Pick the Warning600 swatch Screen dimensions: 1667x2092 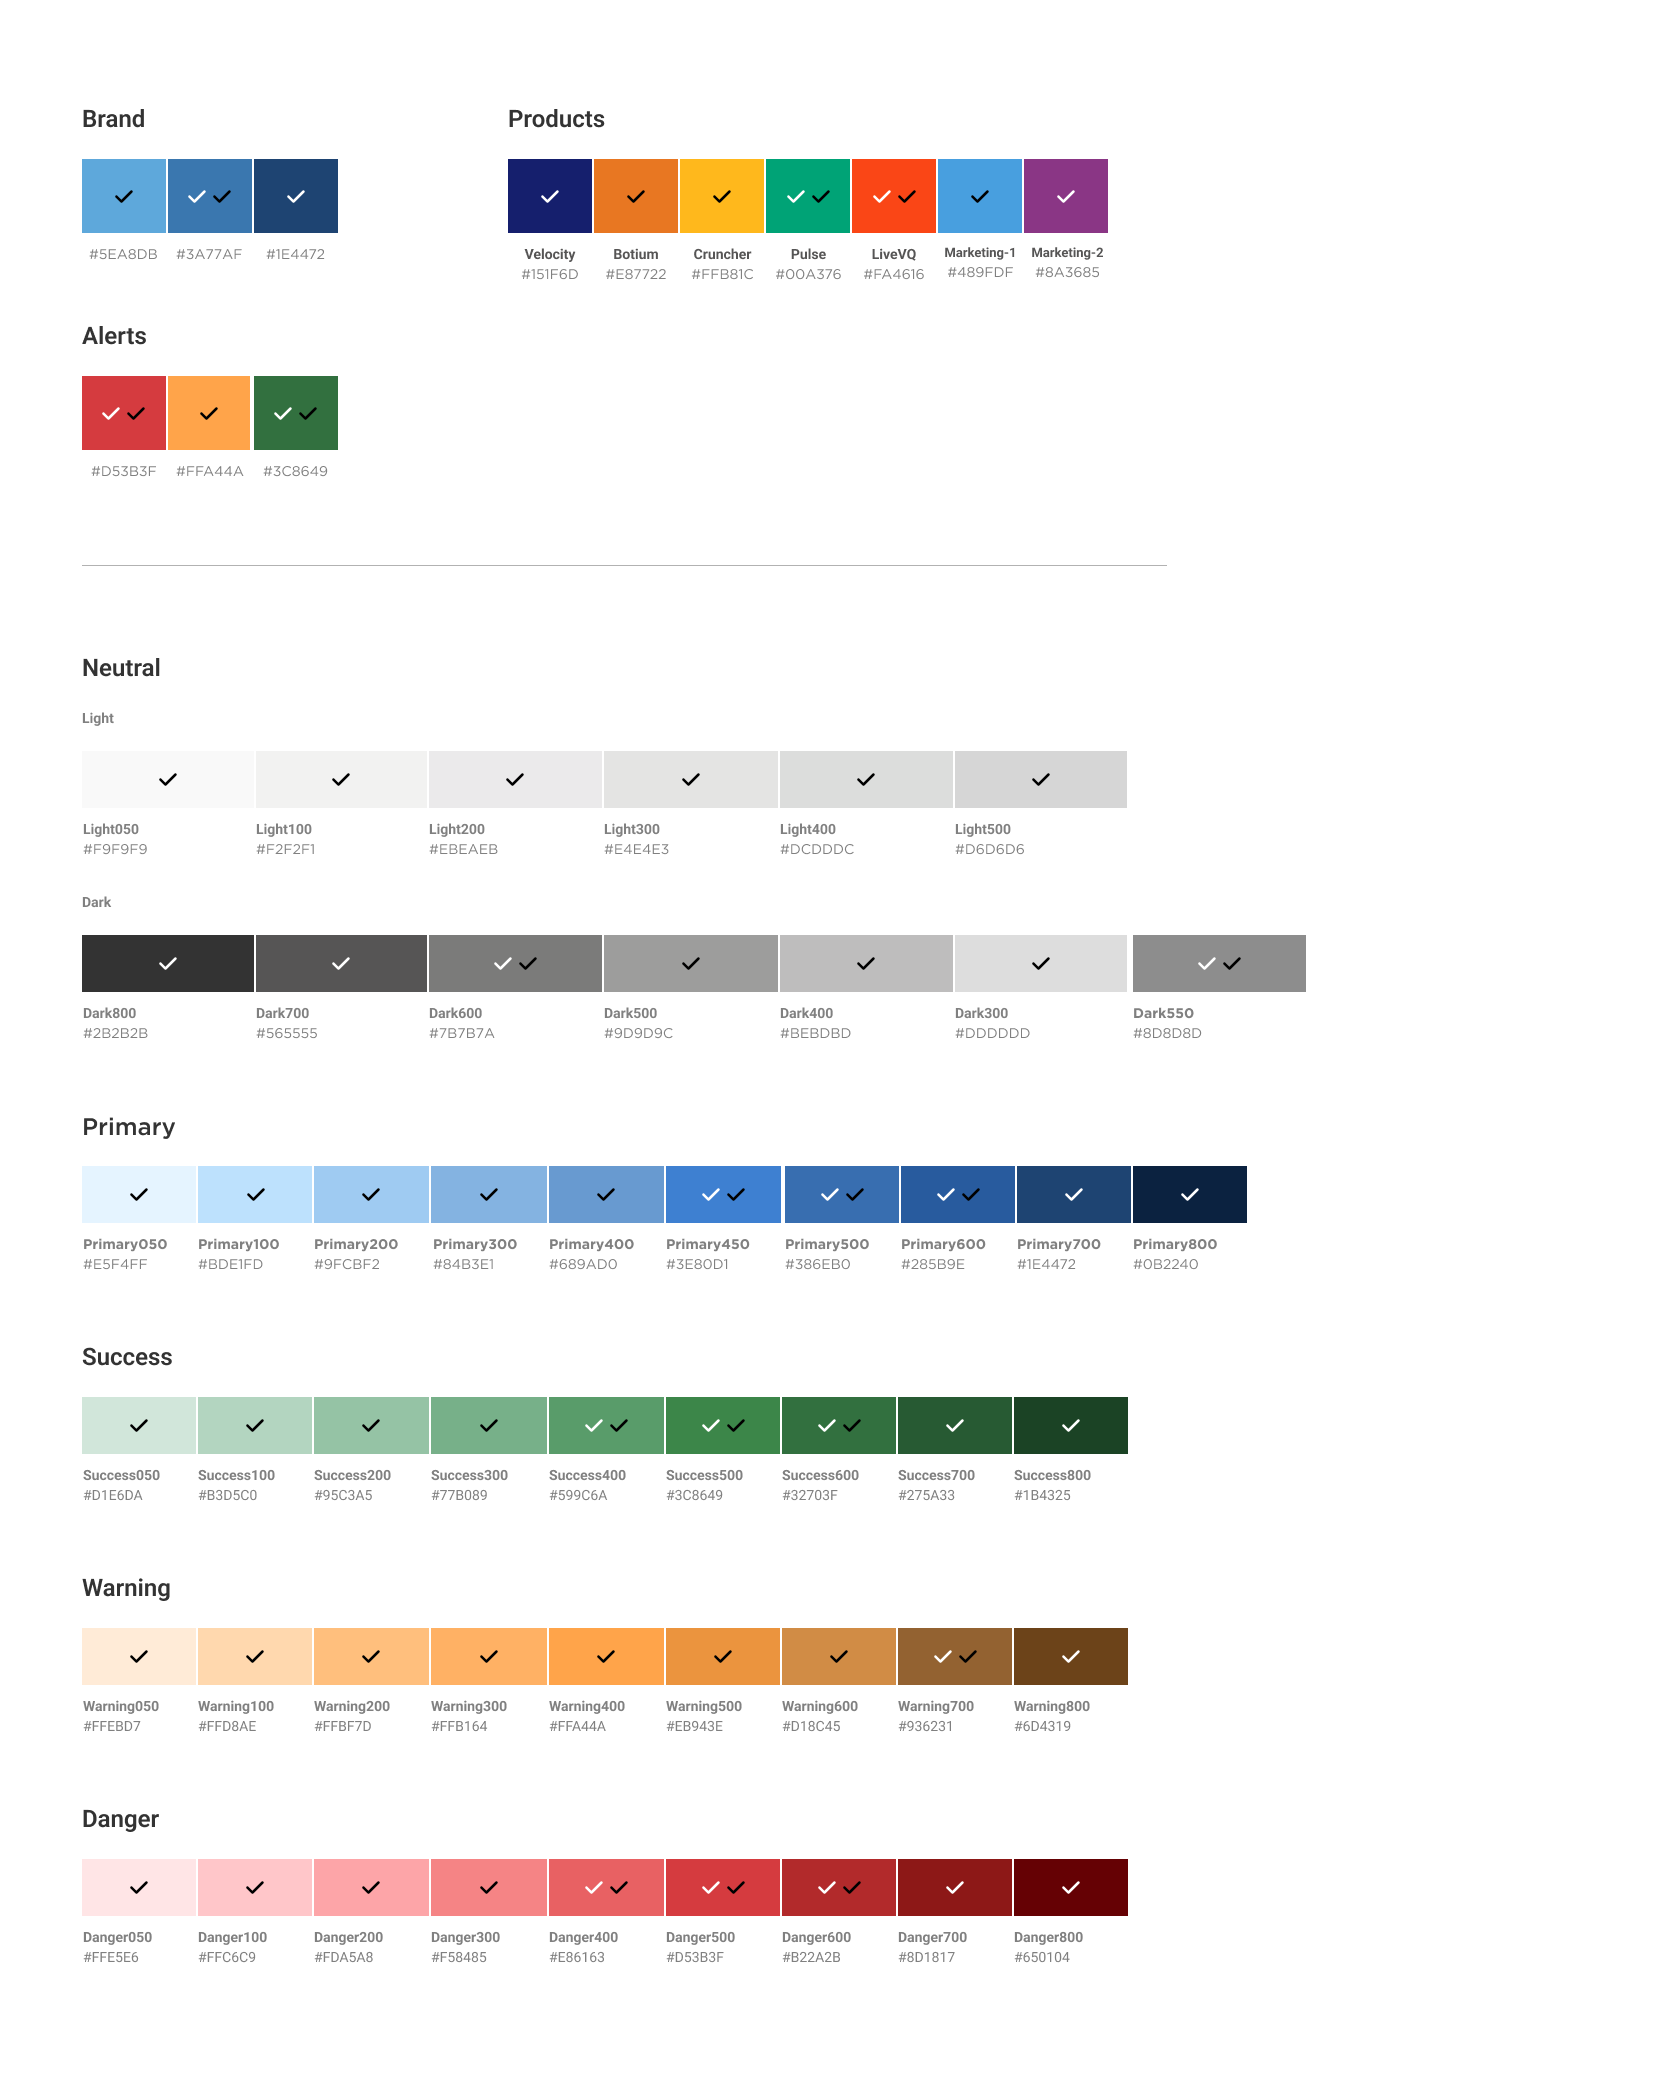point(839,1656)
